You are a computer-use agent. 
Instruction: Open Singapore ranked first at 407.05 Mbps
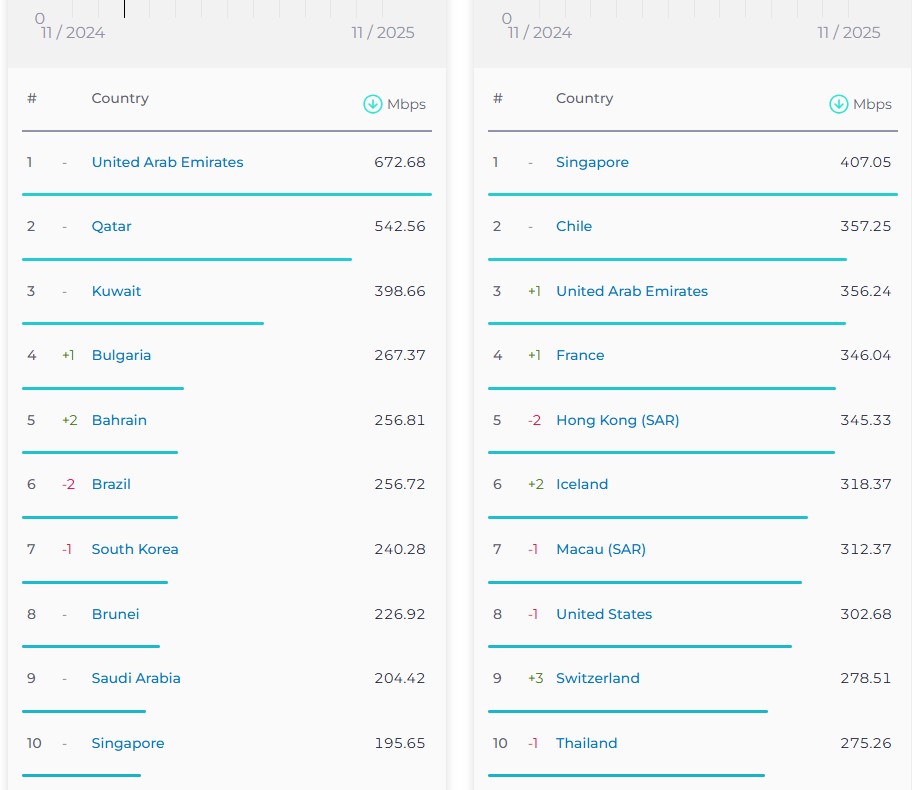592,162
